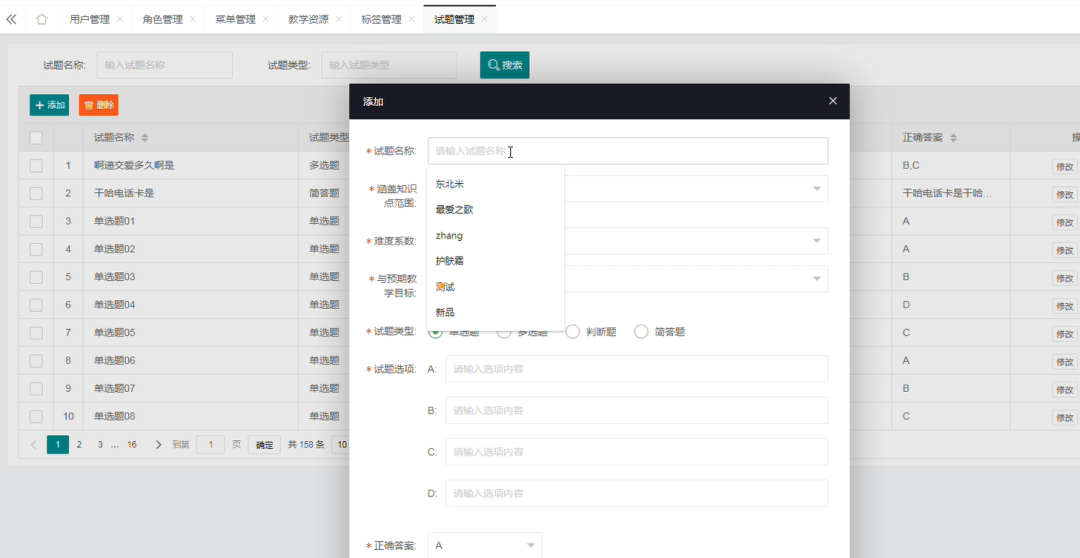Screen dimensions: 1080x558
Task: Close the 试题管理 tab
Action: (484, 19)
